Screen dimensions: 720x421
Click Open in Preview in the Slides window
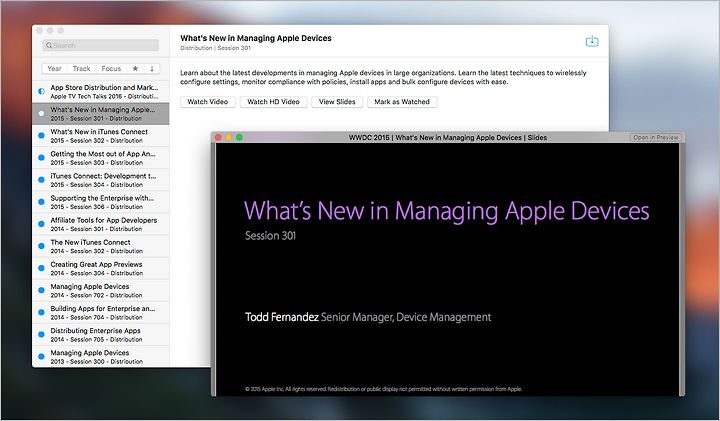[x=655, y=137]
